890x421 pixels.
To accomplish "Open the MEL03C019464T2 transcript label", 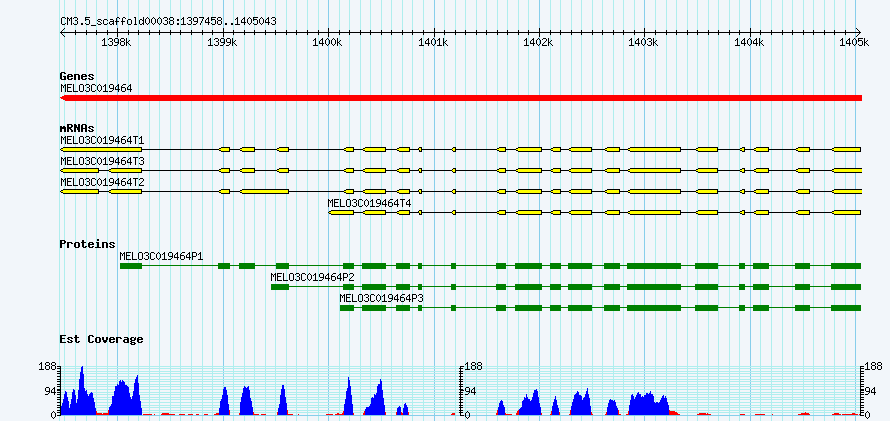I will click(x=102, y=182).
